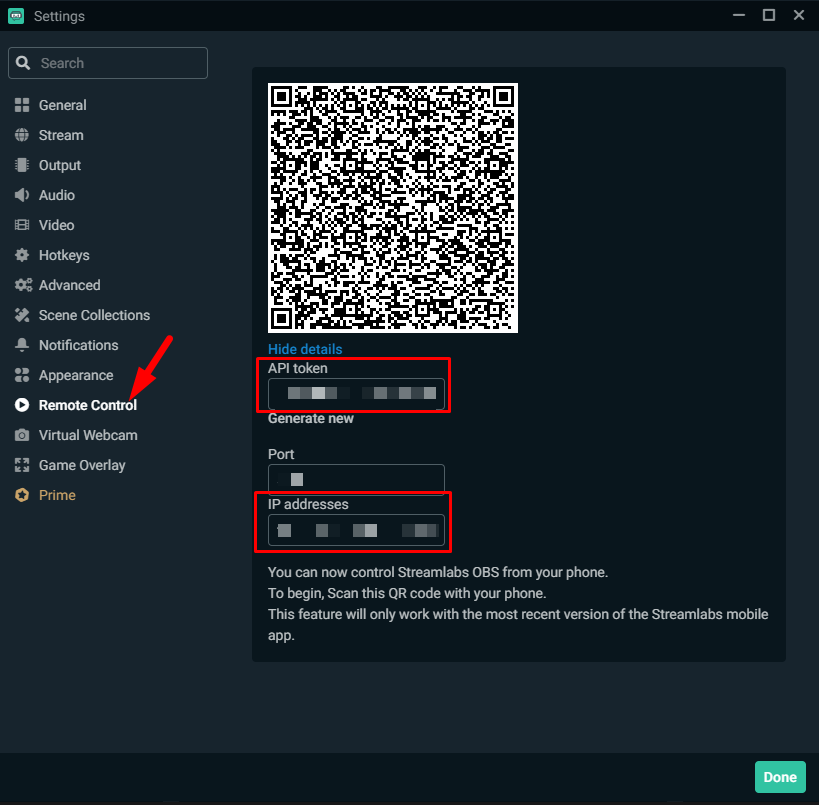Click the Appearance palette icon
819x805 pixels.
pos(22,376)
